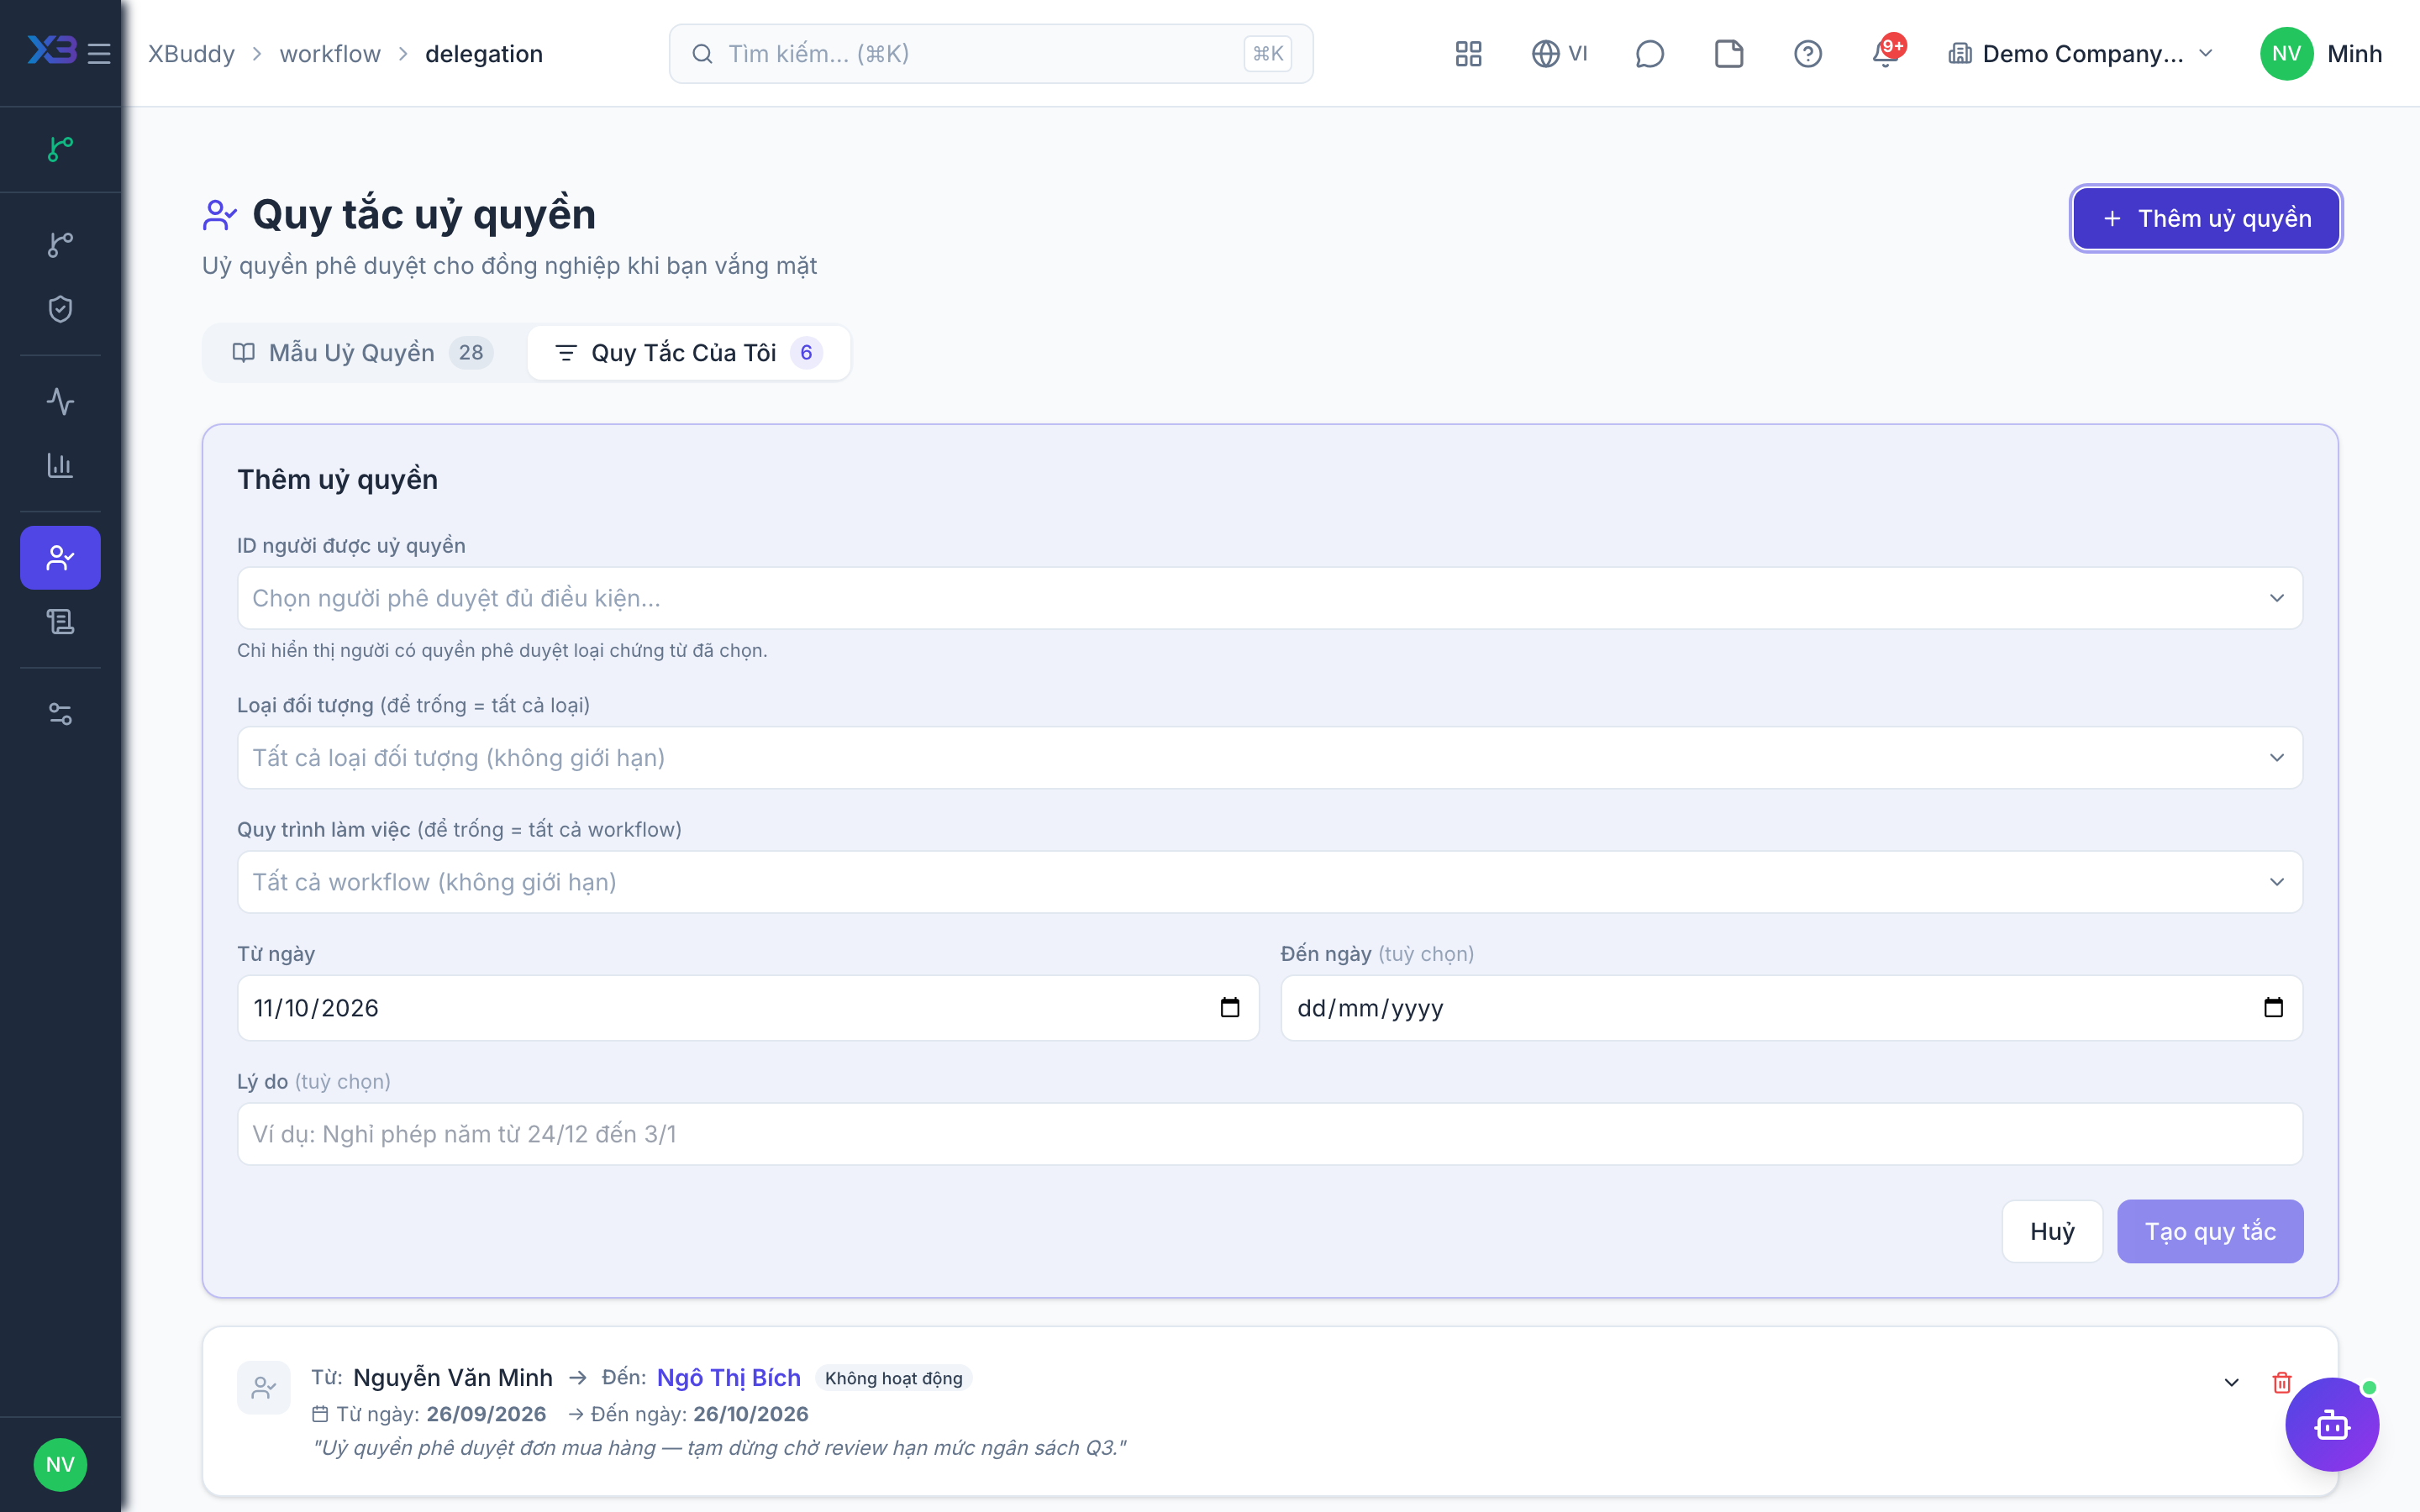Go to workflow breadcrumb
This screenshot has height=1512, width=2420.
330,54
